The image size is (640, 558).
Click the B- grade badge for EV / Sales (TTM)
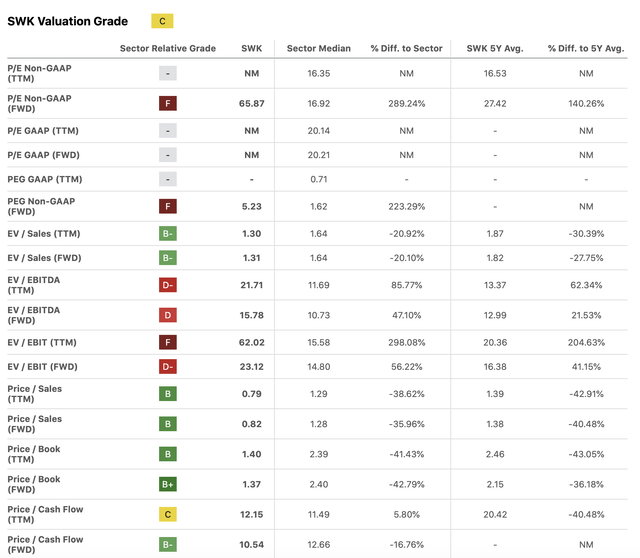tap(168, 233)
